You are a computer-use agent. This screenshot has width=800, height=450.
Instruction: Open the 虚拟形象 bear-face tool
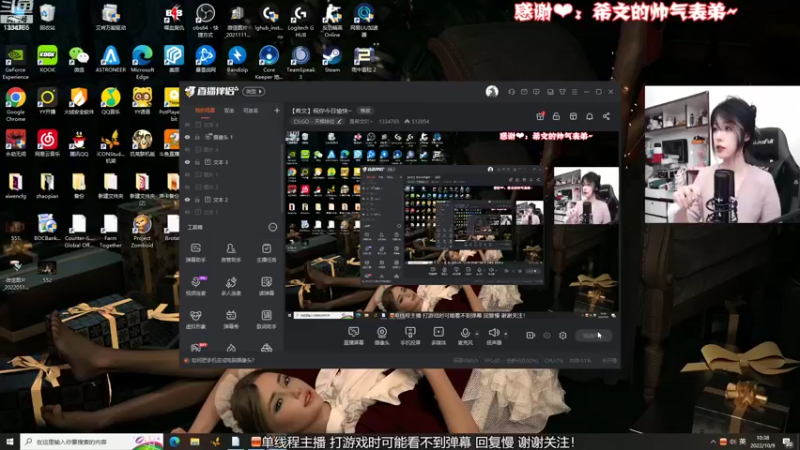click(x=195, y=319)
